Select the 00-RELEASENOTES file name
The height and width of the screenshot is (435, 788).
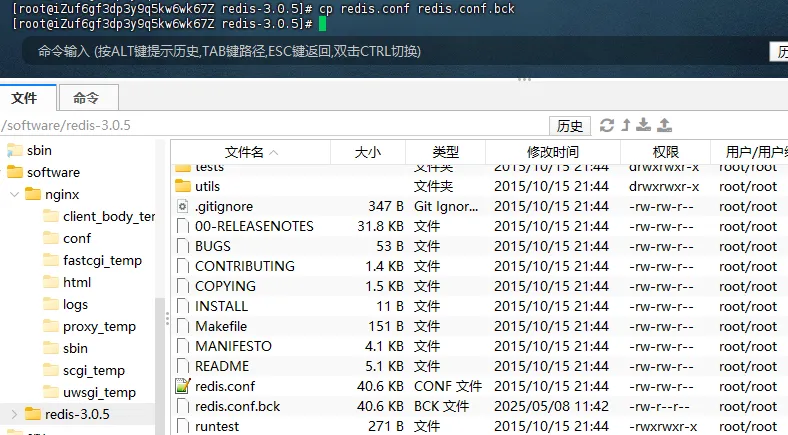(254, 227)
